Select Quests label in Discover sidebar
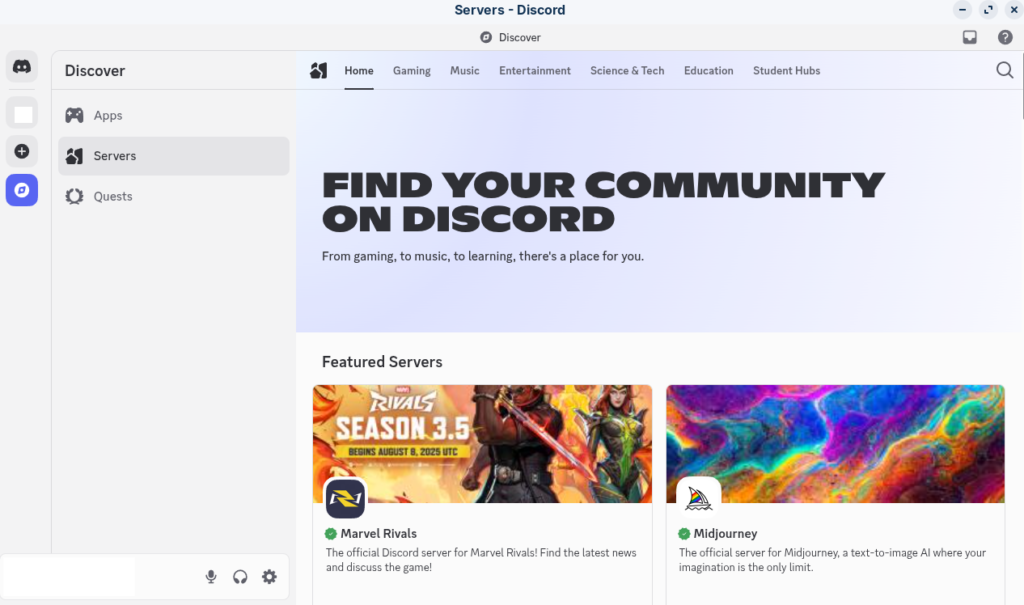This screenshot has height=605, width=1024. pyautogui.click(x=113, y=197)
